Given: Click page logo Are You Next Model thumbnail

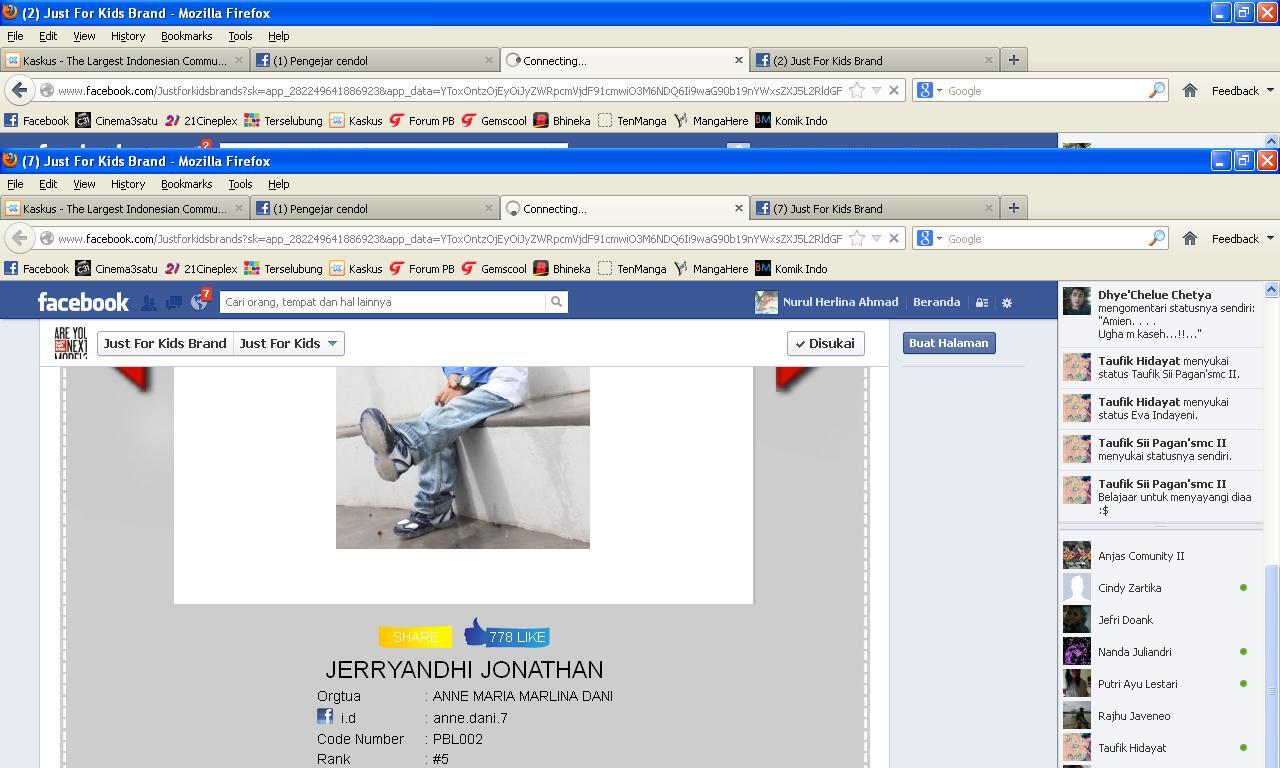Looking at the screenshot, I should (x=71, y=343).
